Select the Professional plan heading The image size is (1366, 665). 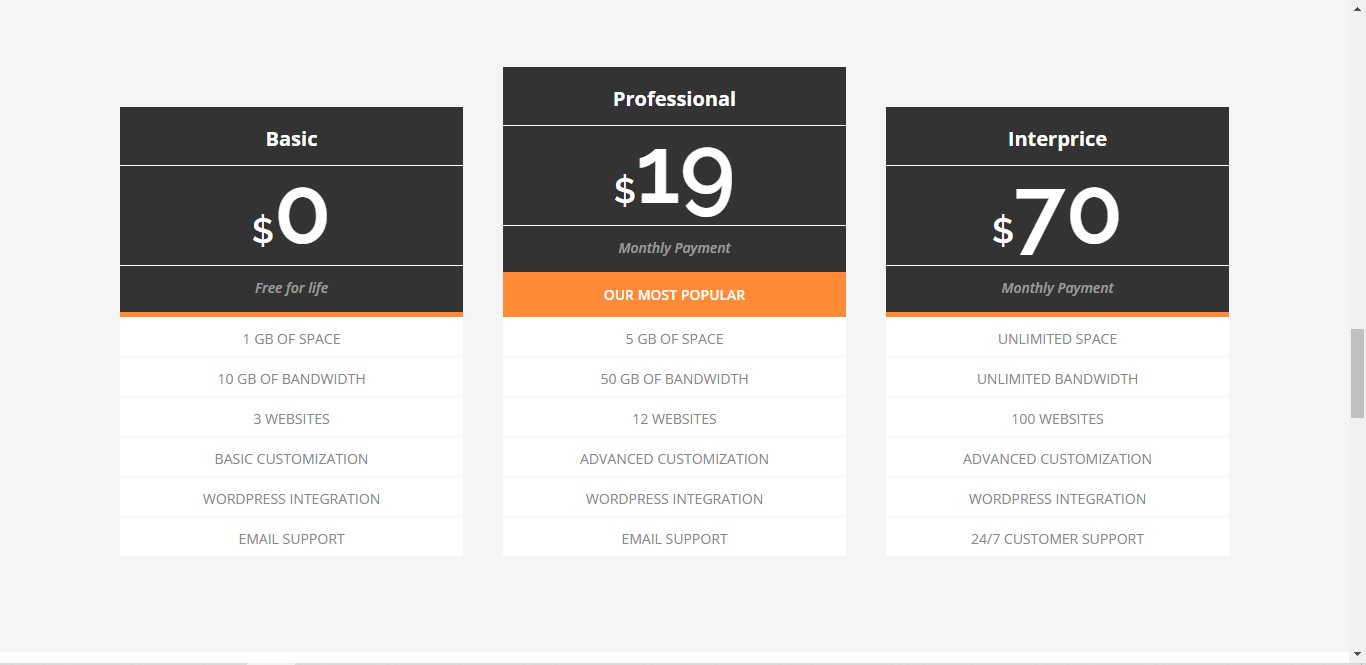pyautogui.click(x=674, y=99)
